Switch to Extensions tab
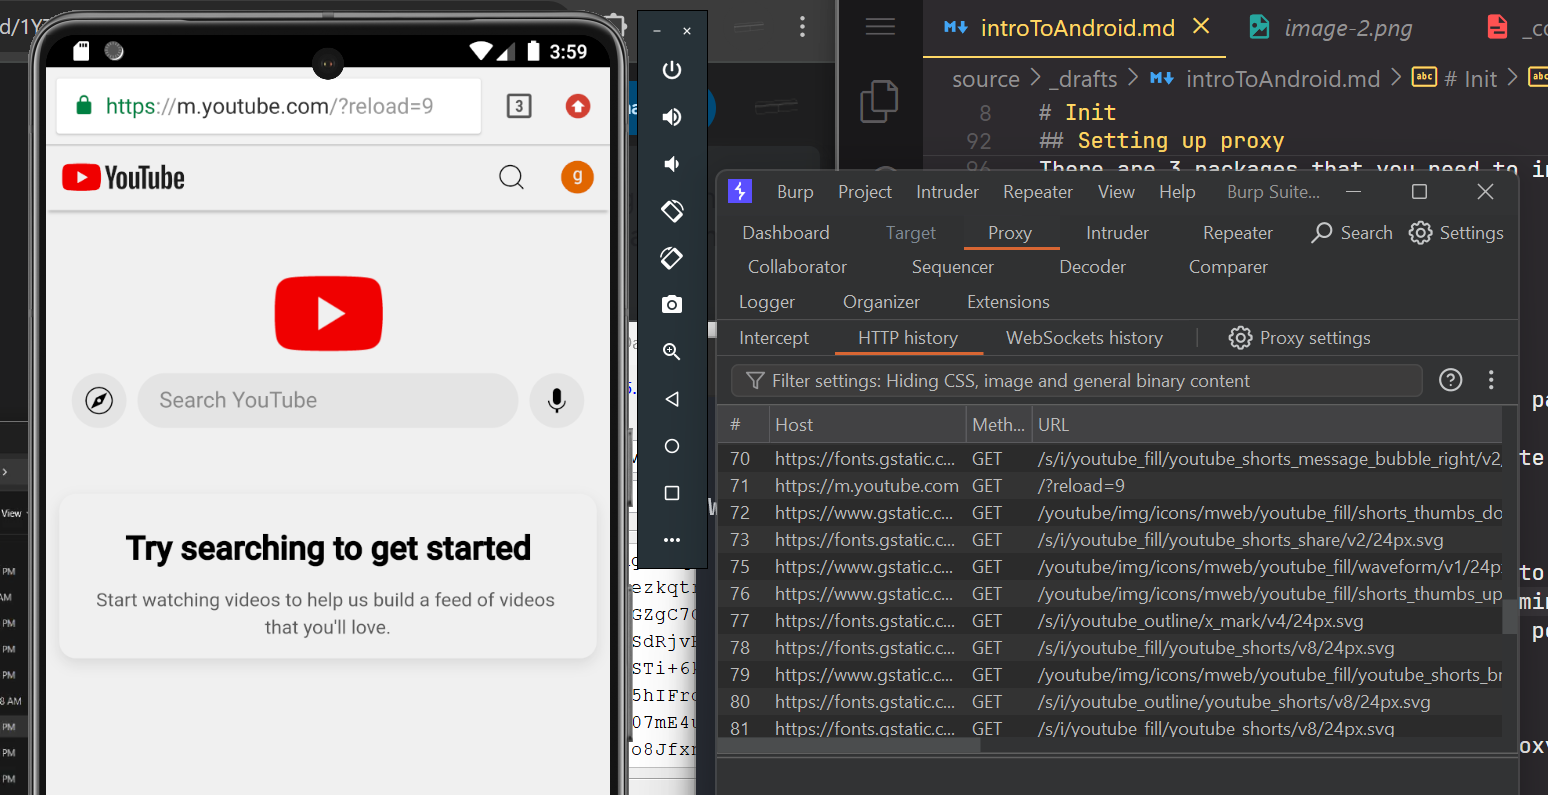The image size is (1548, 795). (1008, 302)
